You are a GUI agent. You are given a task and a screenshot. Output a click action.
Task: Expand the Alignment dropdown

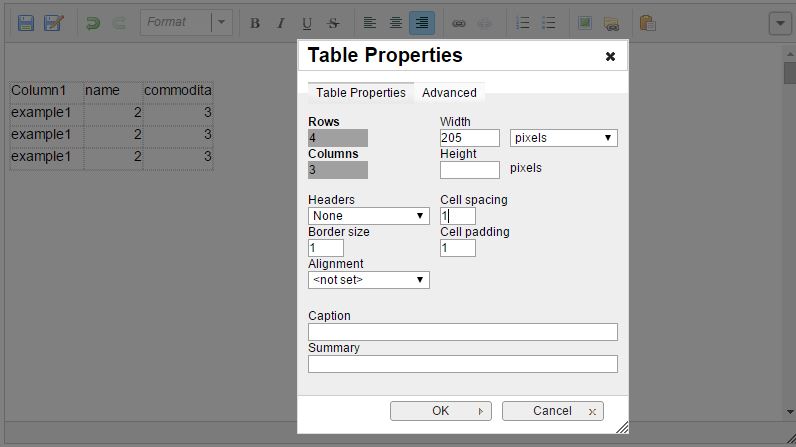tap(368, 280)
